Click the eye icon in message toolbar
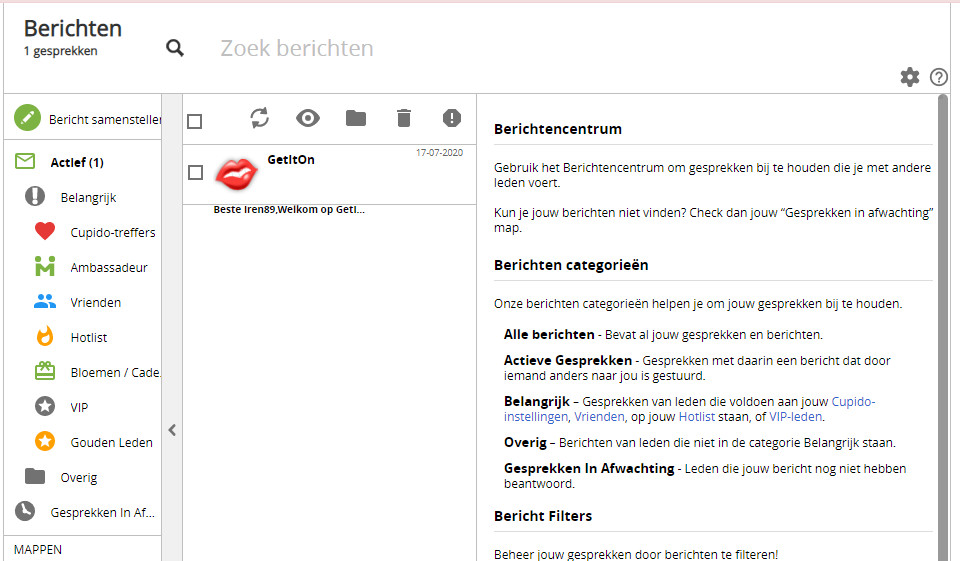The height and width of the screenshot is (561, 960). pos(308,118)
